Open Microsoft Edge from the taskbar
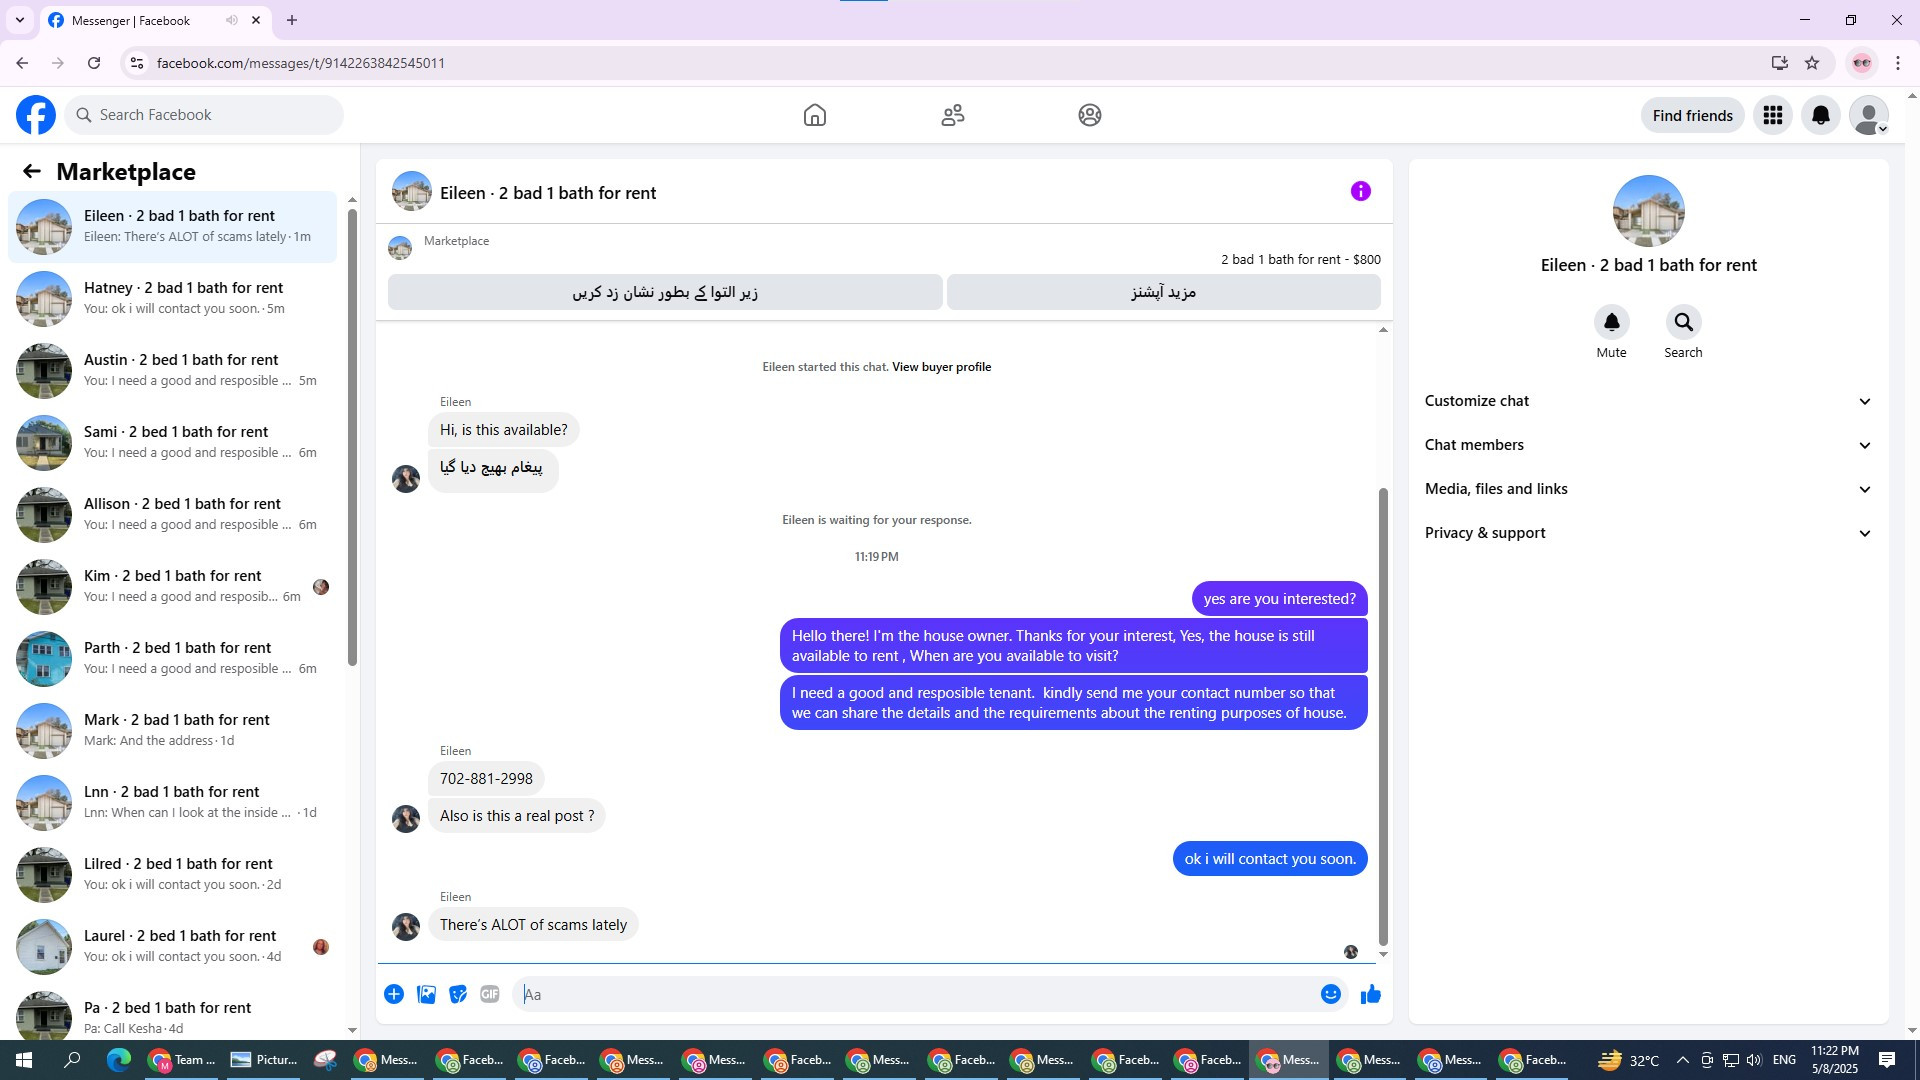The height and width of the screenshot is (1080, 1920). 119,1060
